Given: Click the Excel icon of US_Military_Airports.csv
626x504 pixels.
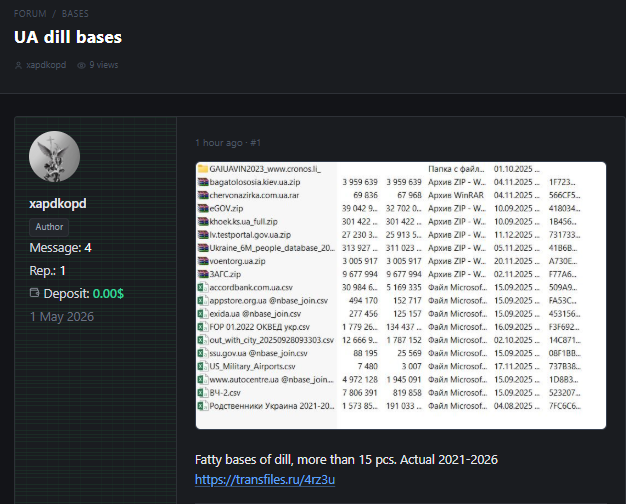Looking at the screenshot, I should coord(203,367).
